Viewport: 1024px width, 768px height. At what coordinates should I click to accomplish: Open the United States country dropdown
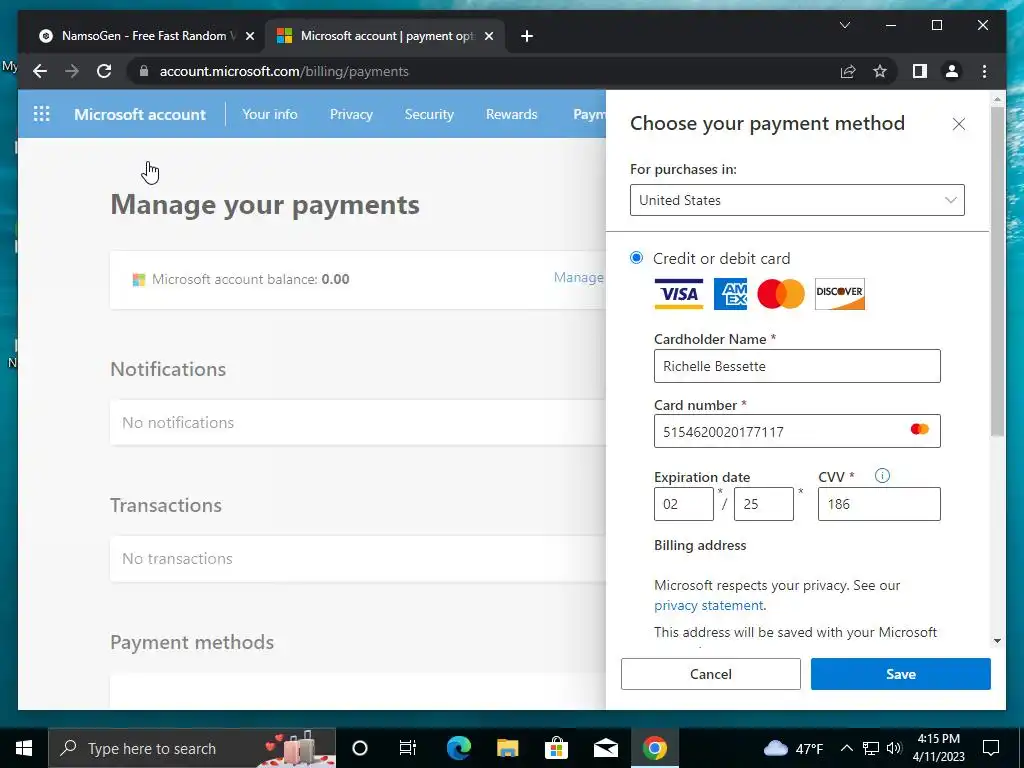pyautogui.click(x=797, y=200)
